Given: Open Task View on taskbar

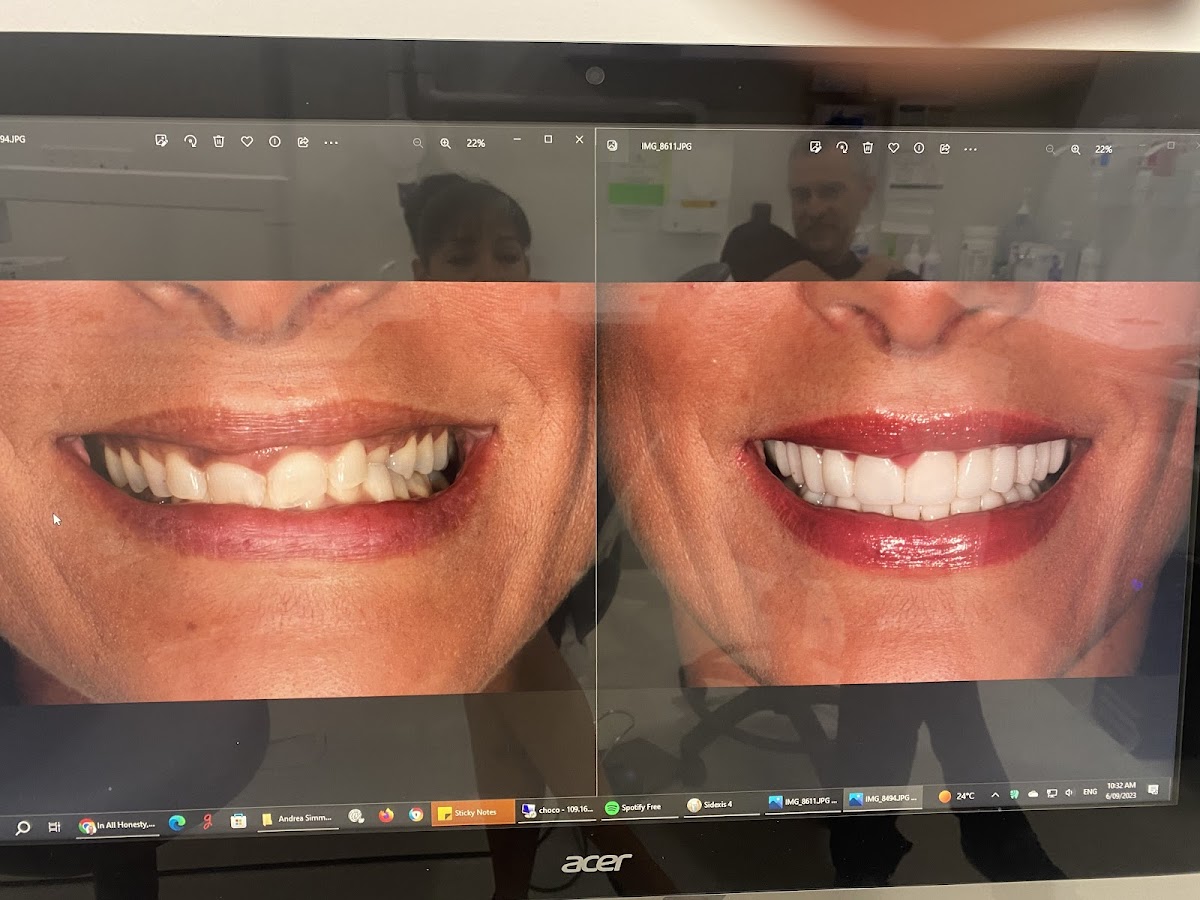Looking at the screenshot, I should [x=54, y=827].
